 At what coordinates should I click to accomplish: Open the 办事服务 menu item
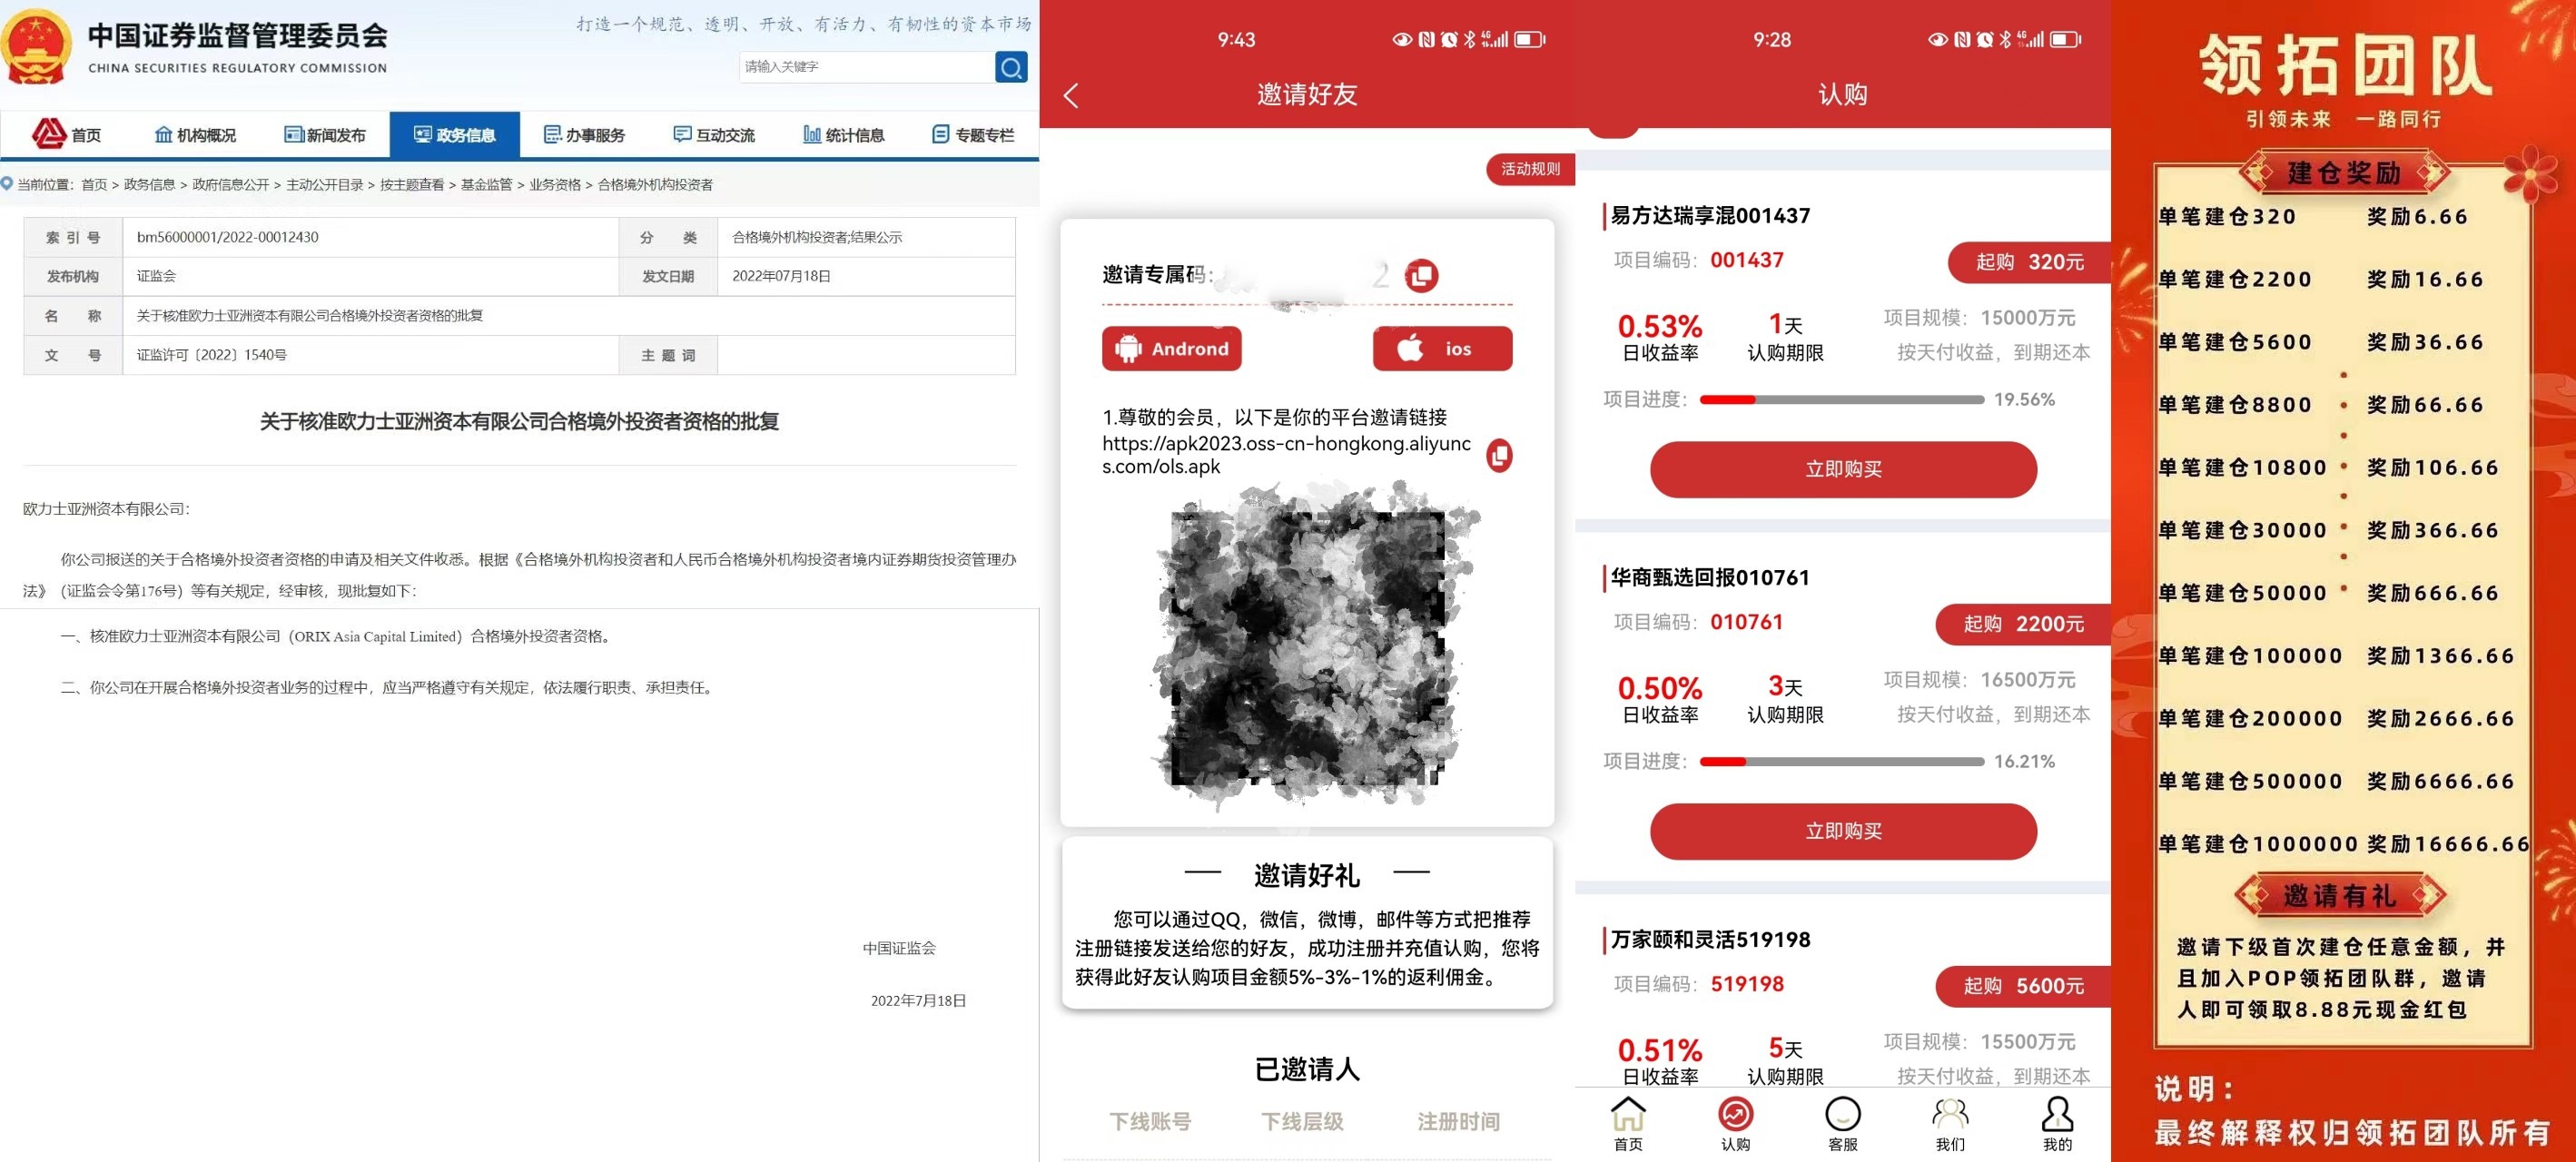click(584, 135)
